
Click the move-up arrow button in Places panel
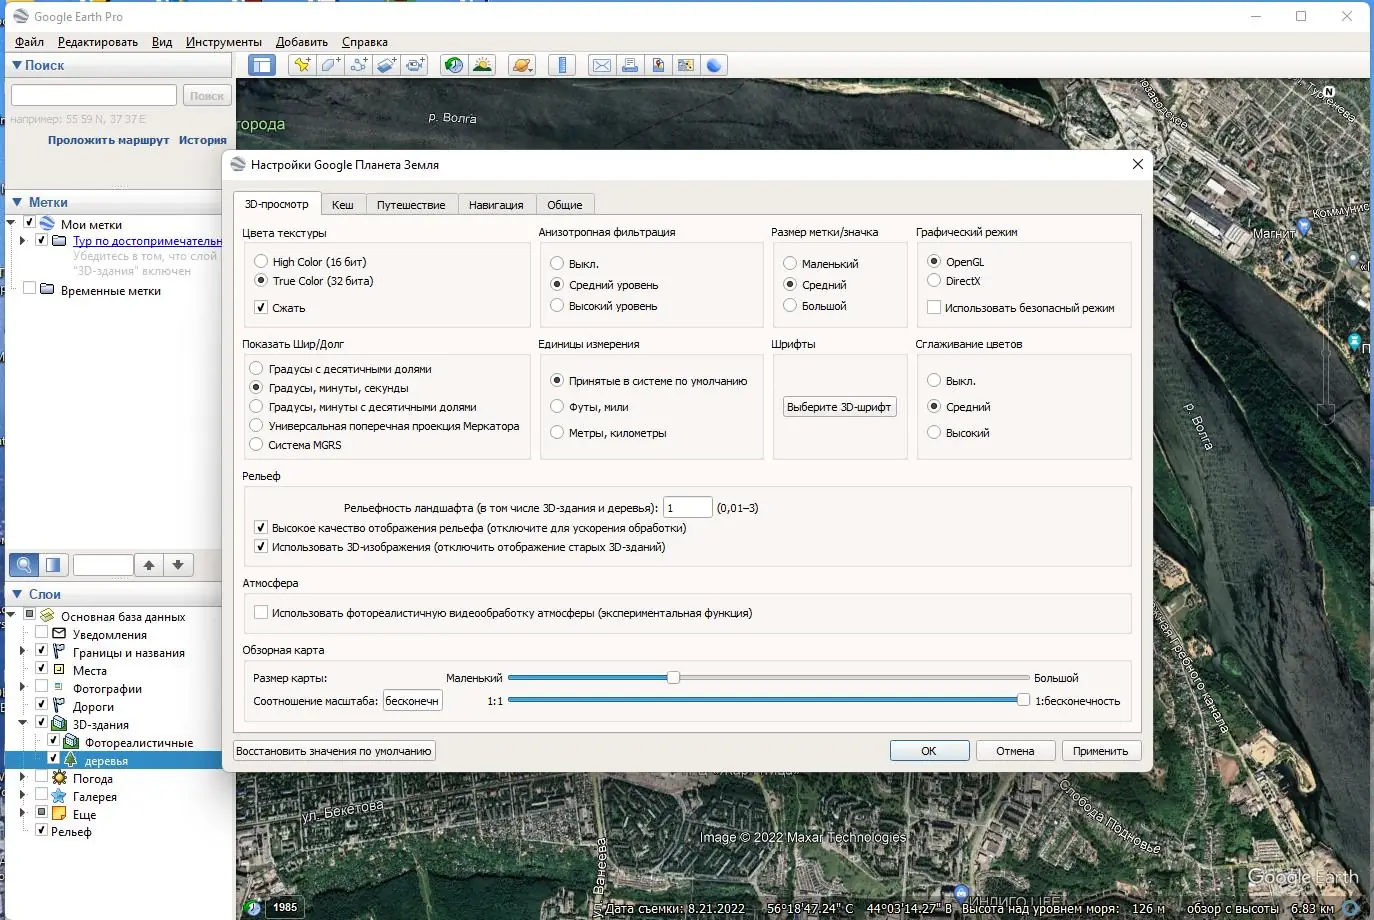point(149,565)
